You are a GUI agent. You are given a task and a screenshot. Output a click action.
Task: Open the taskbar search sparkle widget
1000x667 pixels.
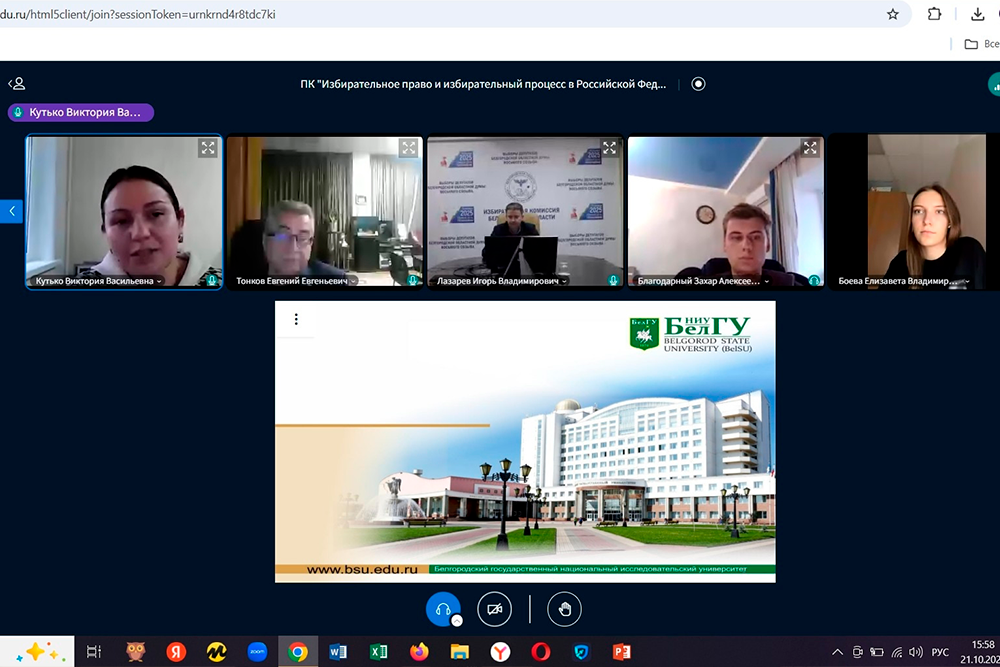[37, 652]
